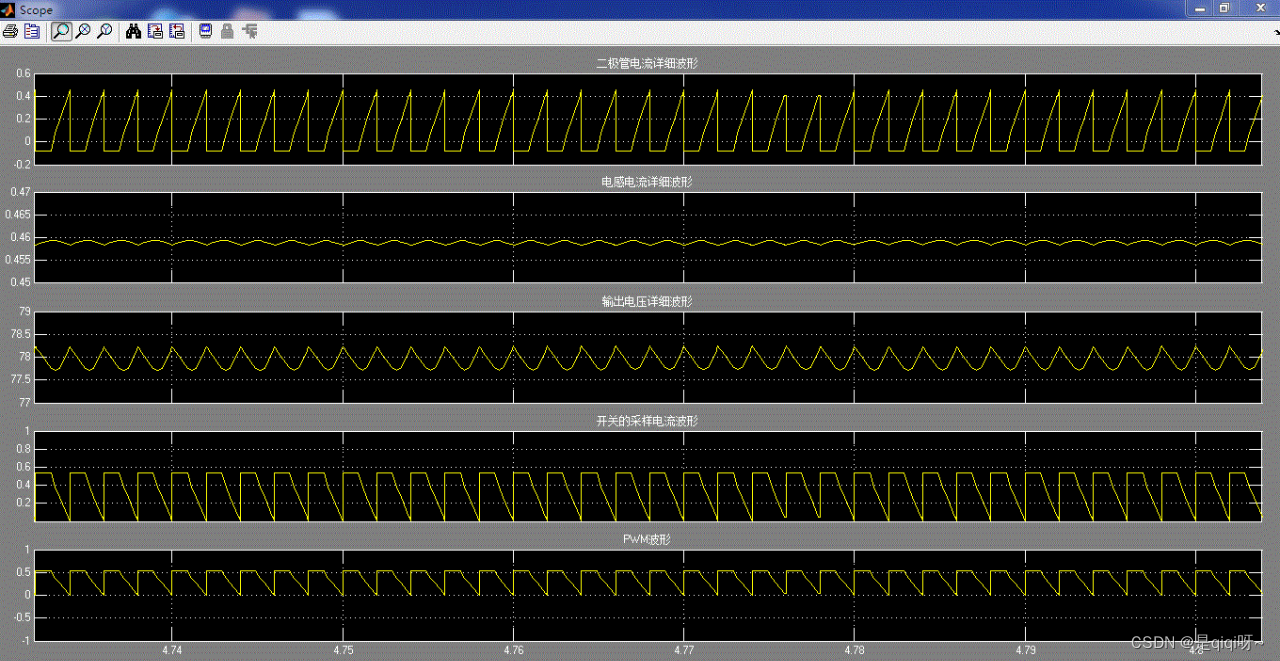Image resolution: width=1280 pixels, height=661 pixels.
Task: Click the MATLAB logo in the title bar
Action: [x=8, y=9]
